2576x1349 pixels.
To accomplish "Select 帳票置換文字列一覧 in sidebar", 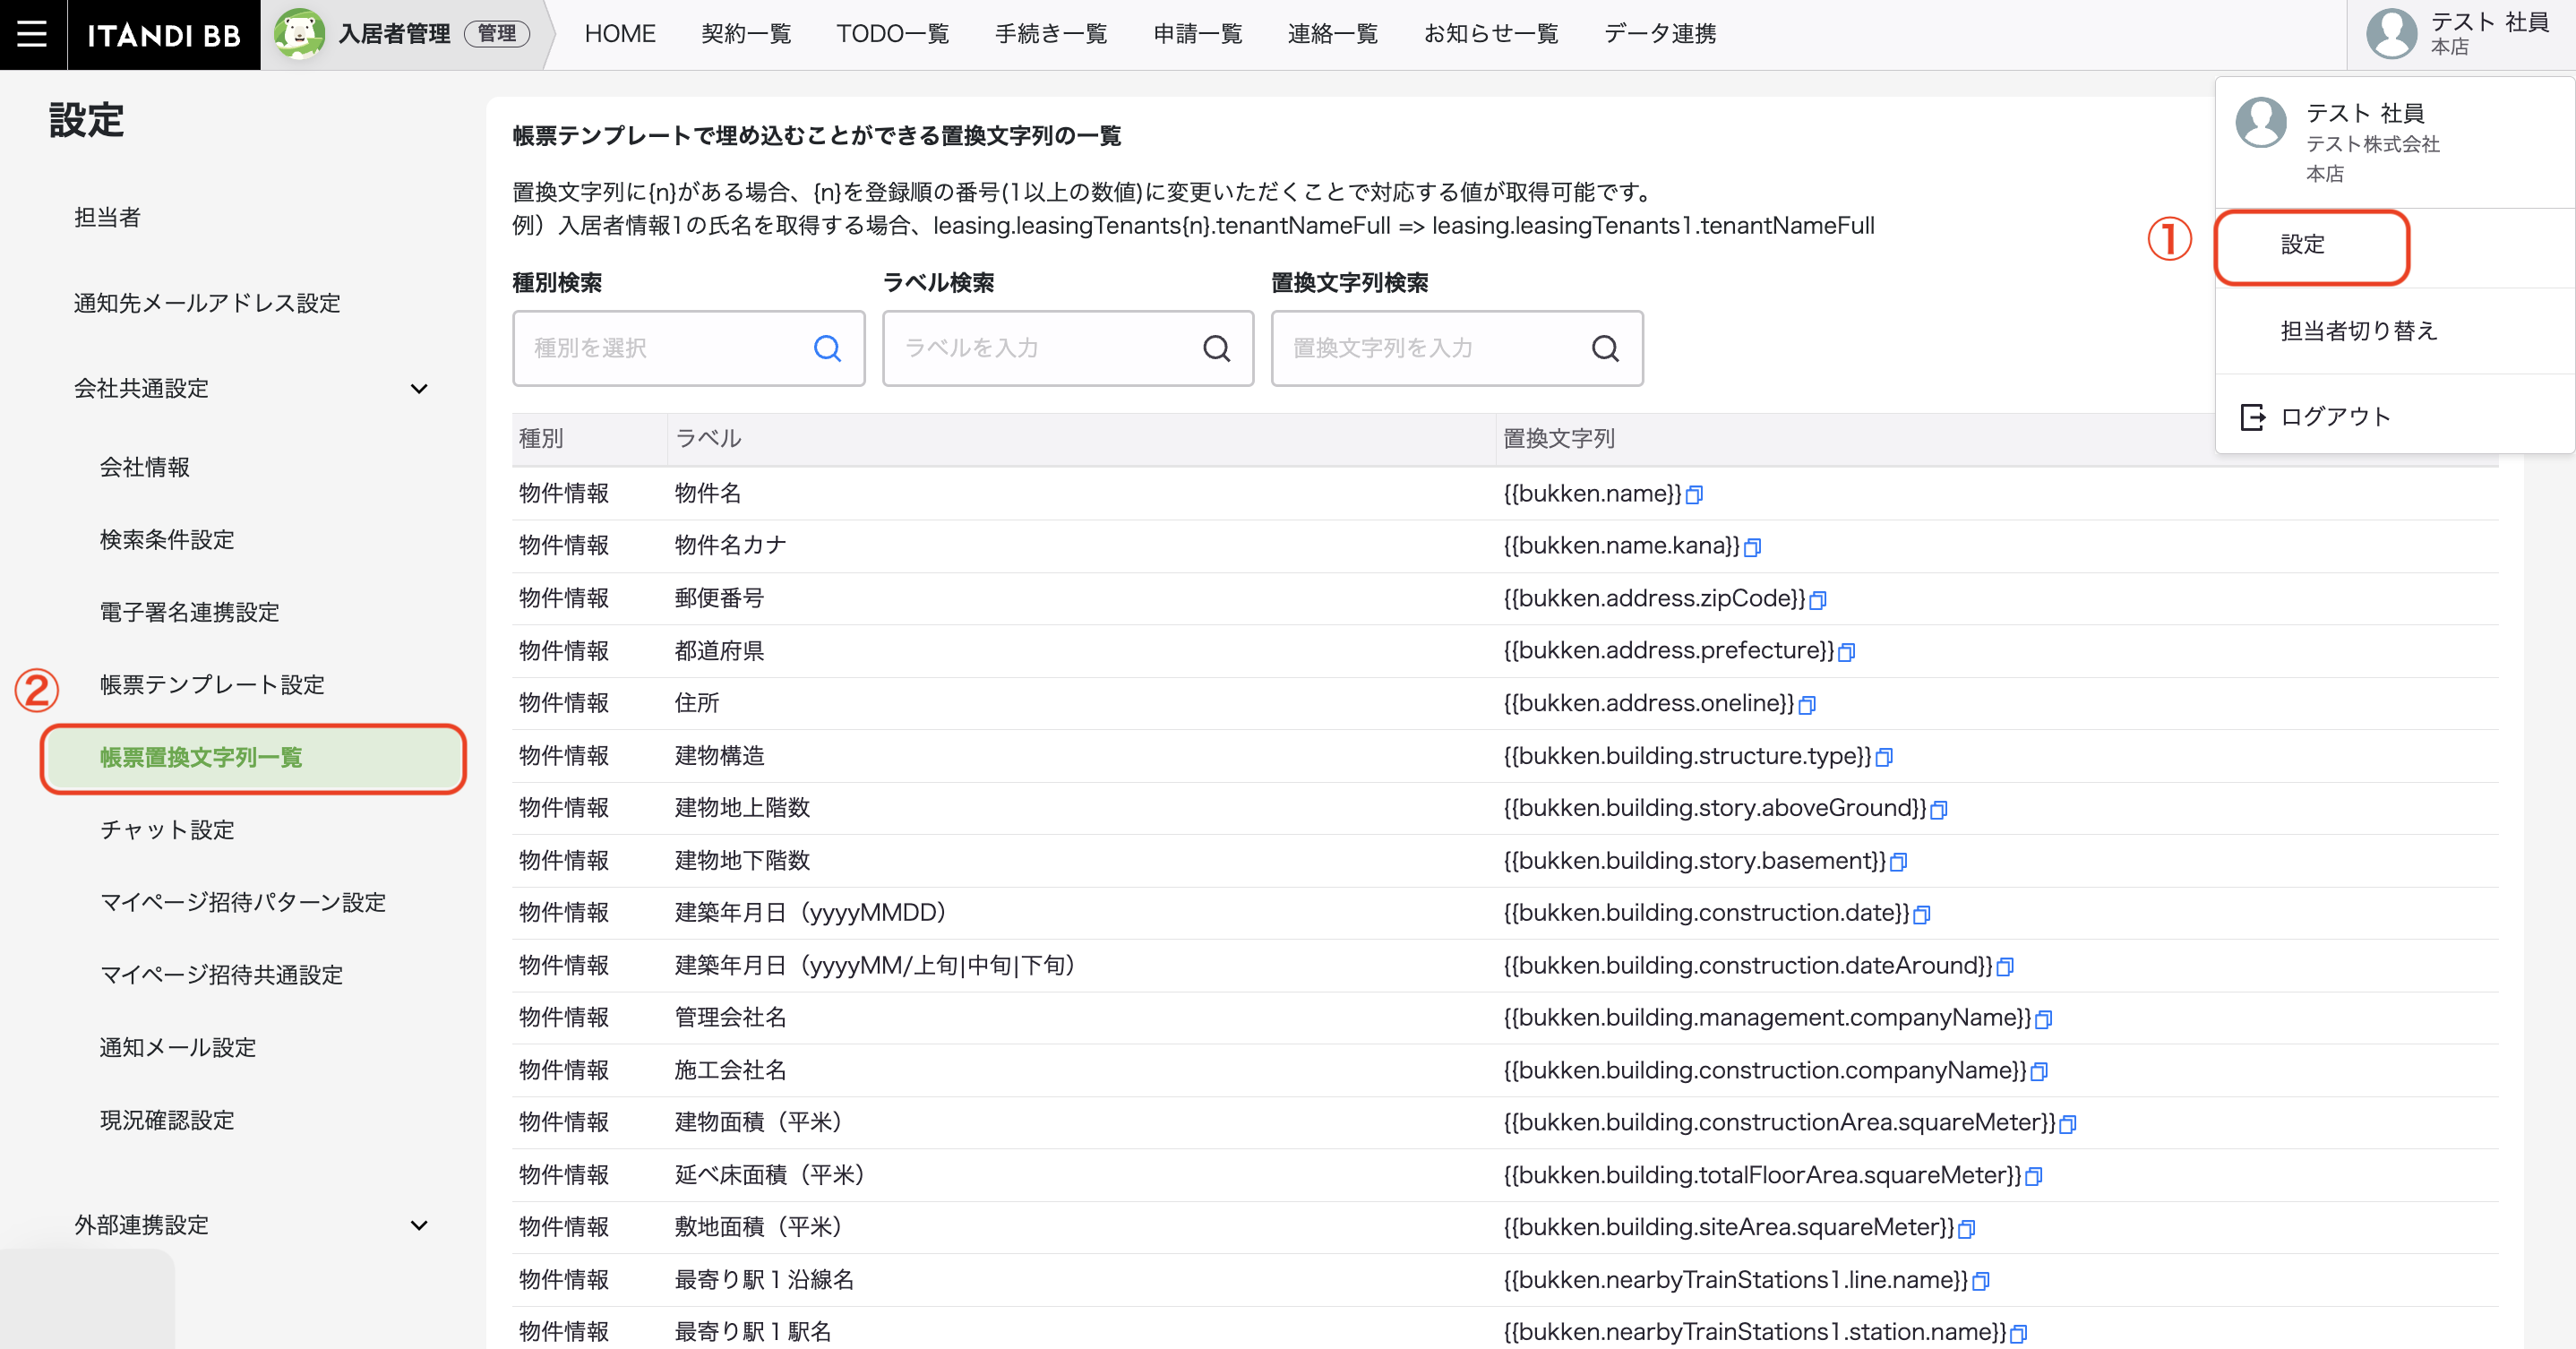I will (x=254, y=758).
